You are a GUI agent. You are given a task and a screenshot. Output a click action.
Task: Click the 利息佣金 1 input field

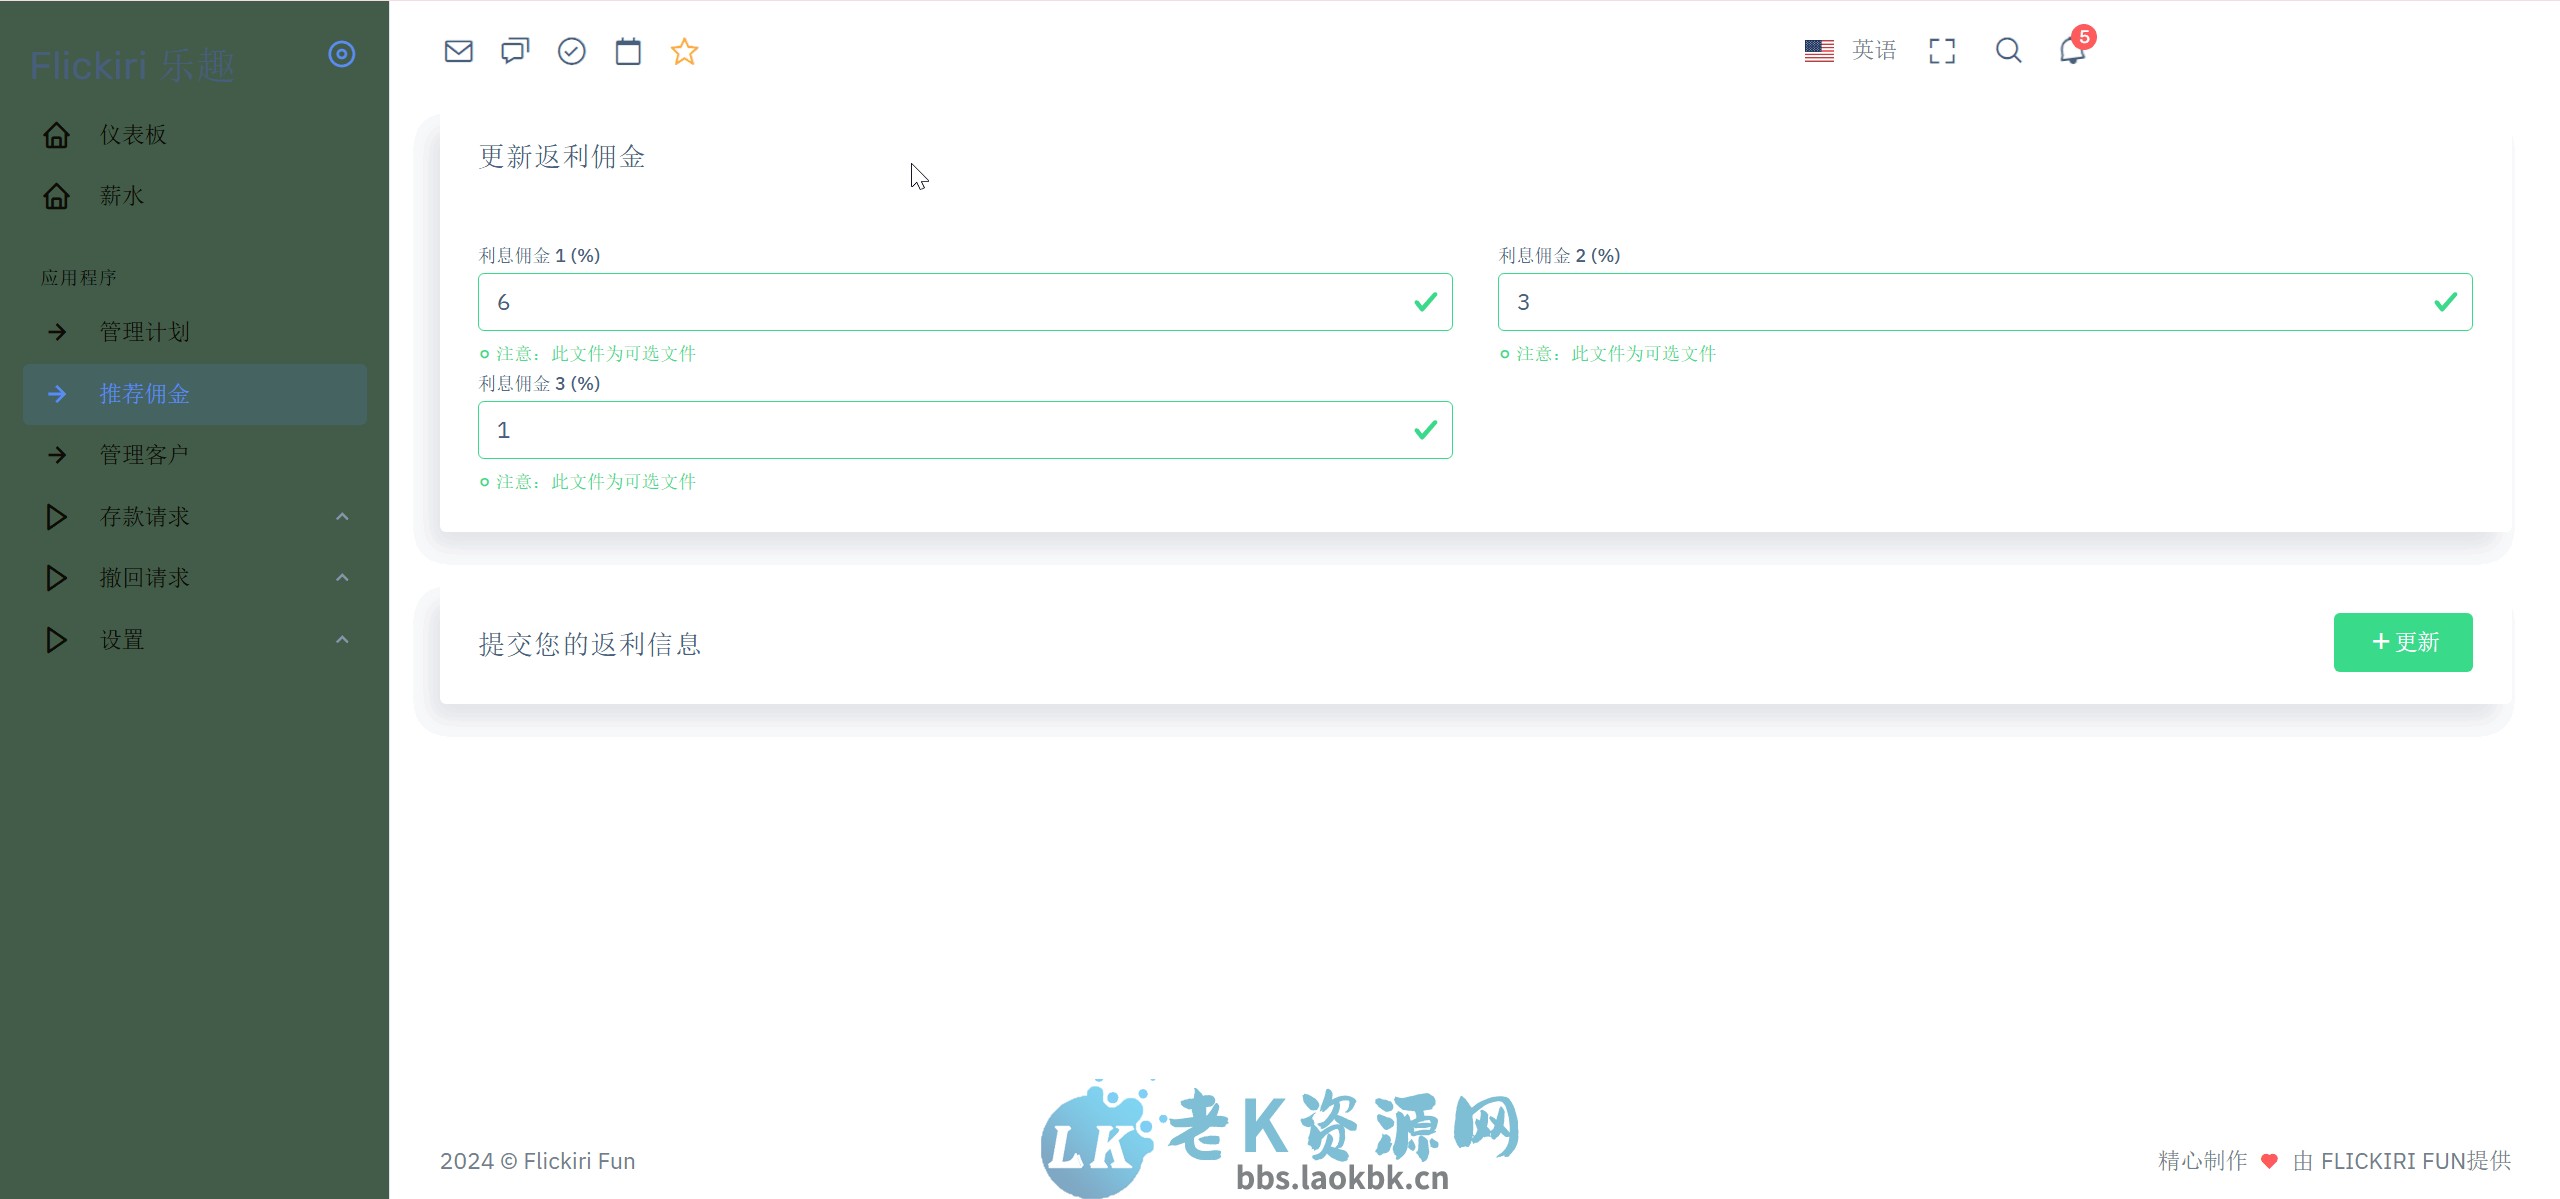[963, 301]
